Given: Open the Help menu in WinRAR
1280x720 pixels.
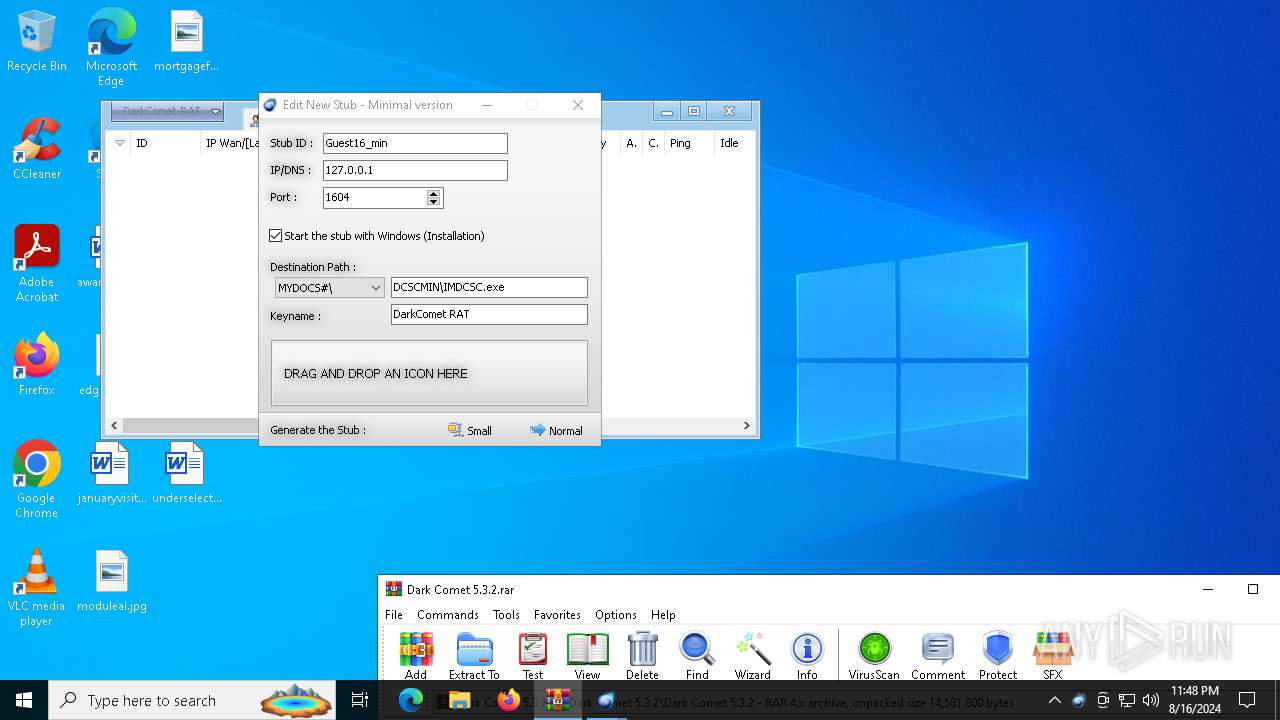Looking at the screenshot, I should (663, 615).
